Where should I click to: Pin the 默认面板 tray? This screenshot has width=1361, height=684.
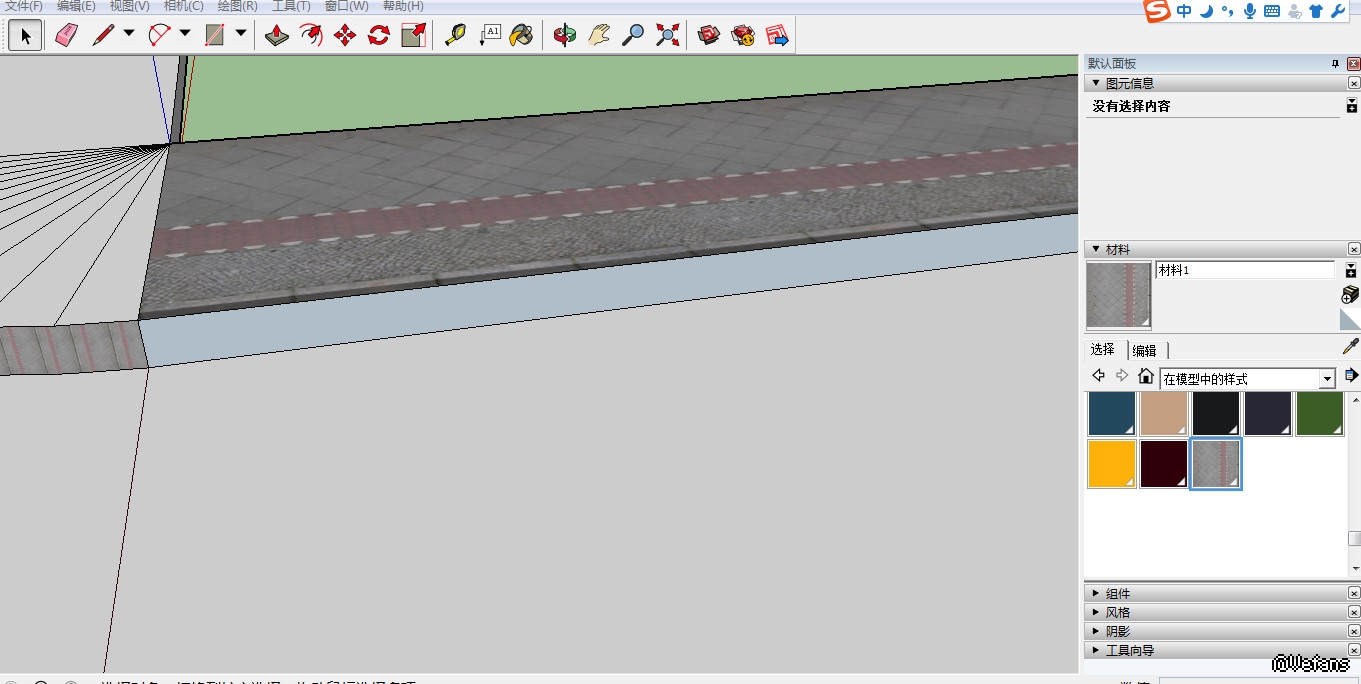click(1334, 64)
